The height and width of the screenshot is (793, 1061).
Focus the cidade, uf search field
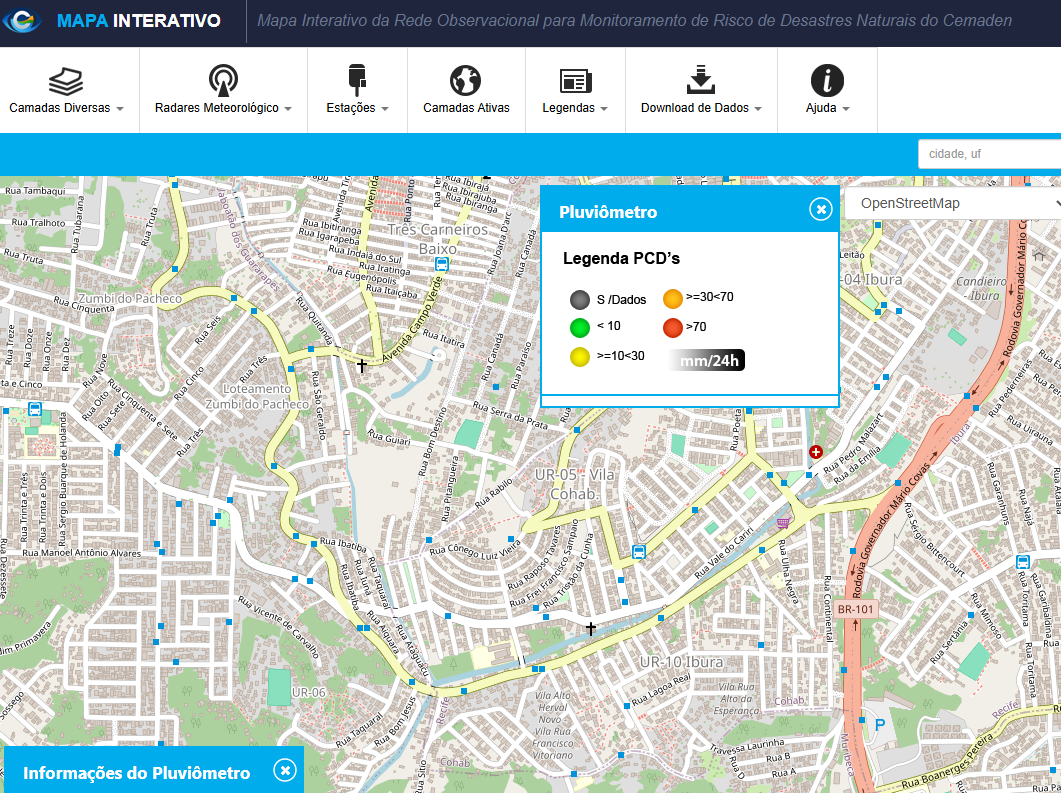click(x=989, y=154)
